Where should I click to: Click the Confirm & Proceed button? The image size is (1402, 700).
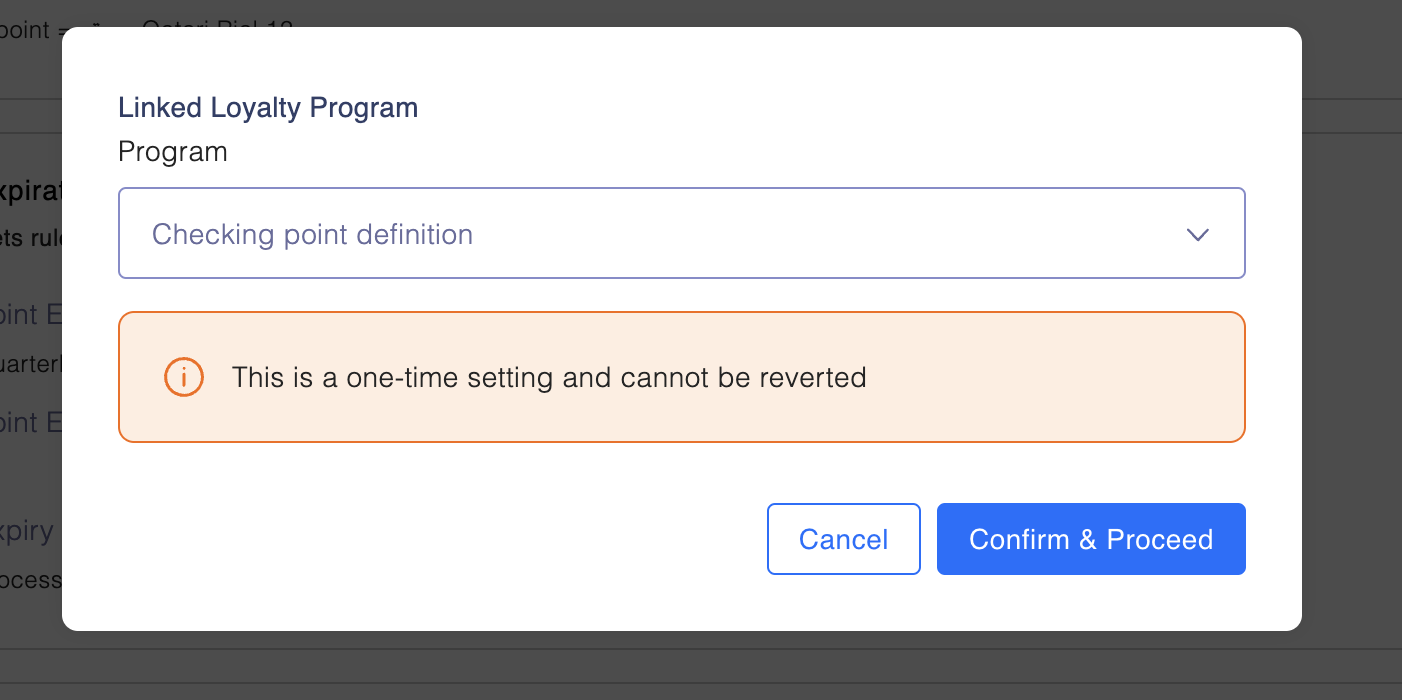pyautogui.click(x=1091, y=539)
